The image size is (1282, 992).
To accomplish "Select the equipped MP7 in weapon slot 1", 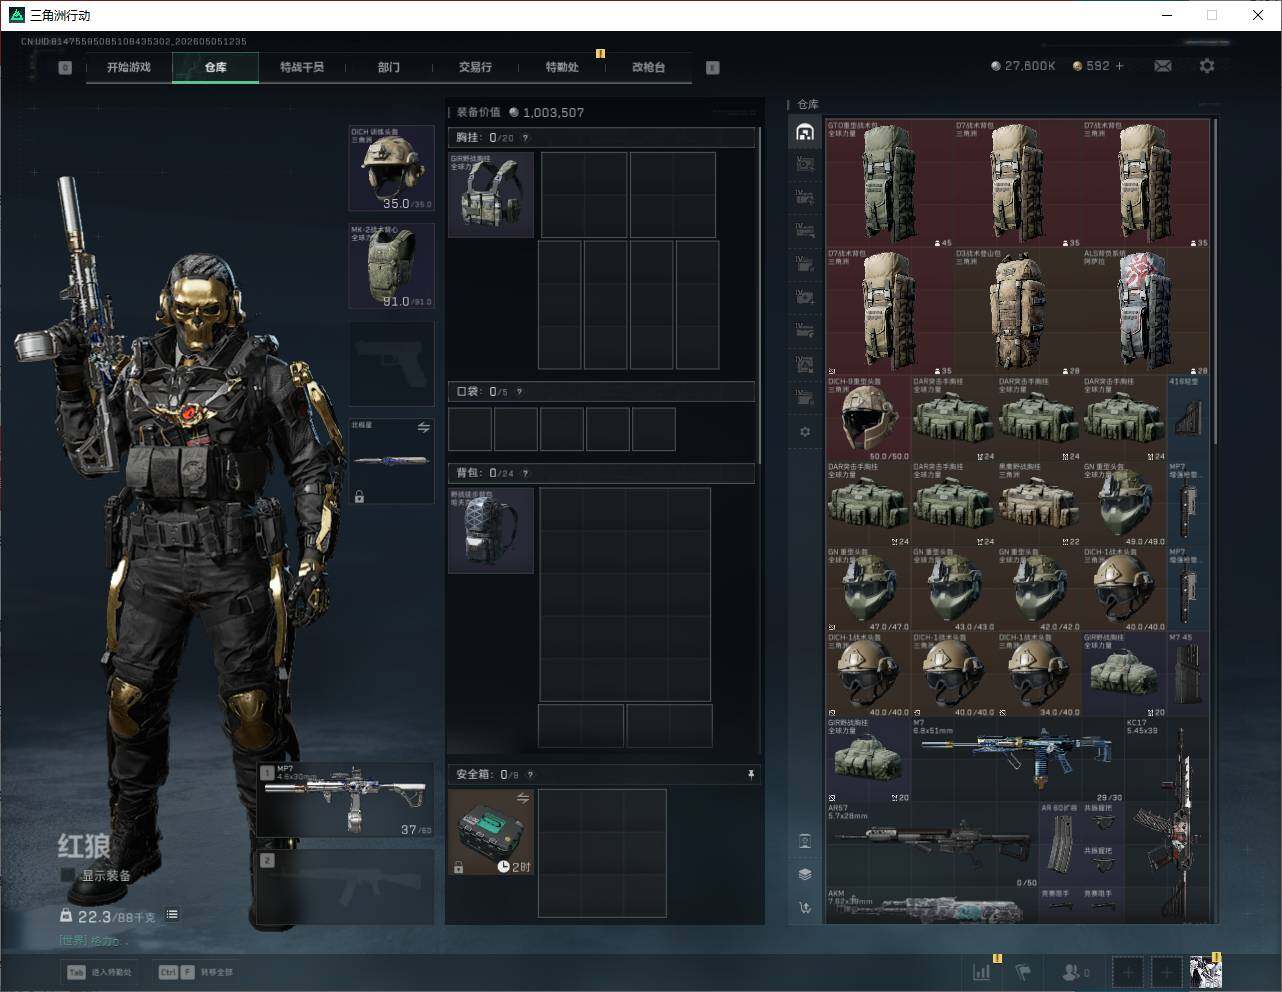I will tap(346, 800).
